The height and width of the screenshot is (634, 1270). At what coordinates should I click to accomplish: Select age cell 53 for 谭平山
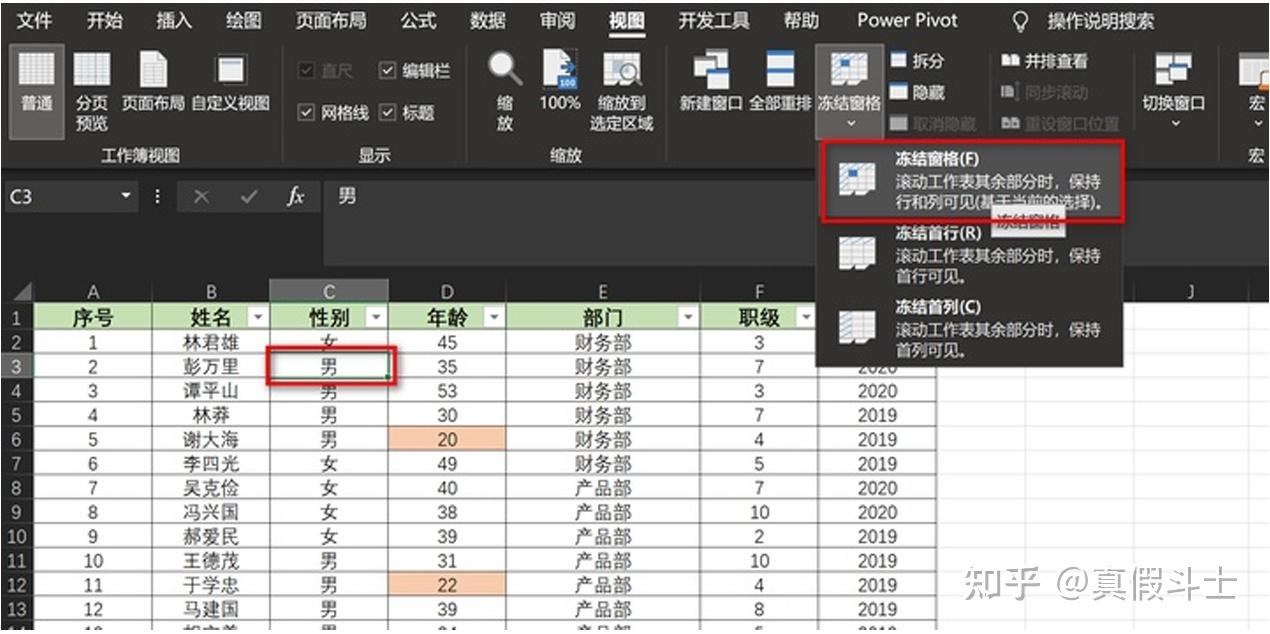click(x=447, y=391)
